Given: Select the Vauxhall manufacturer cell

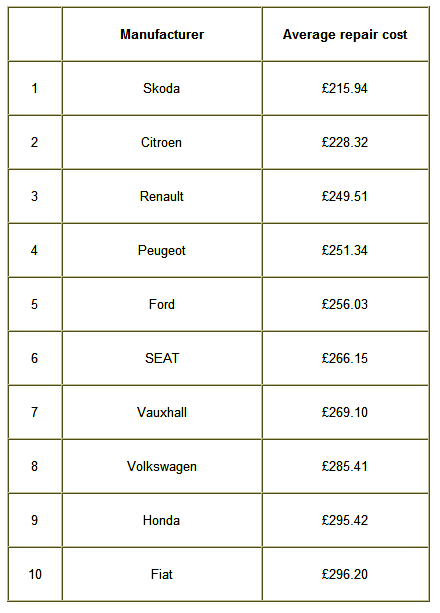Looking at the screenshot, I should (162, 412).
